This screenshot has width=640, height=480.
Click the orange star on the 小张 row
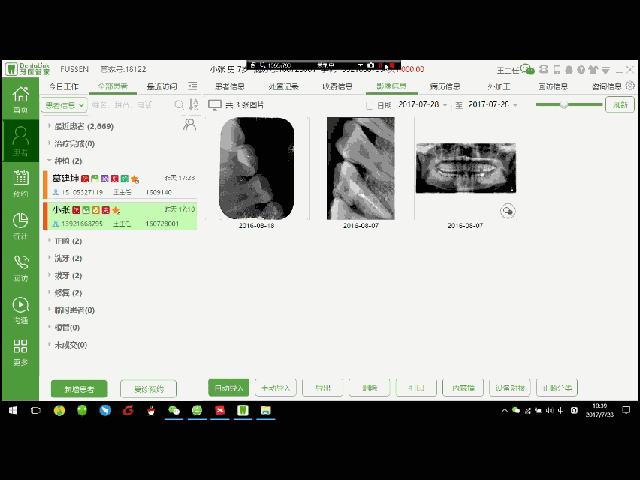click(x=116, y=210)
